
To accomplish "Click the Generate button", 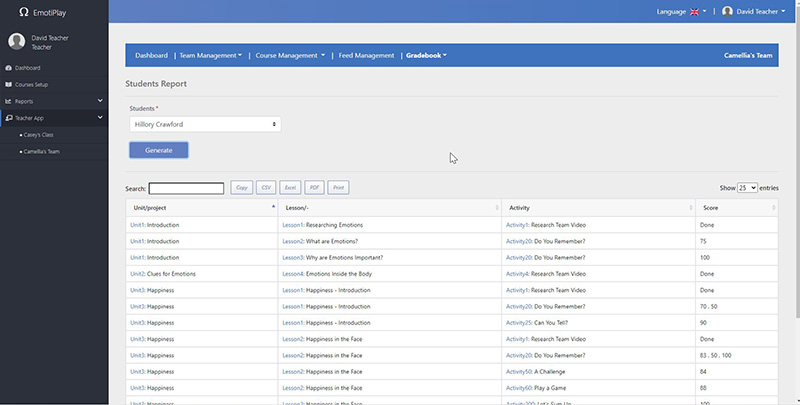I will pos(159,150).
